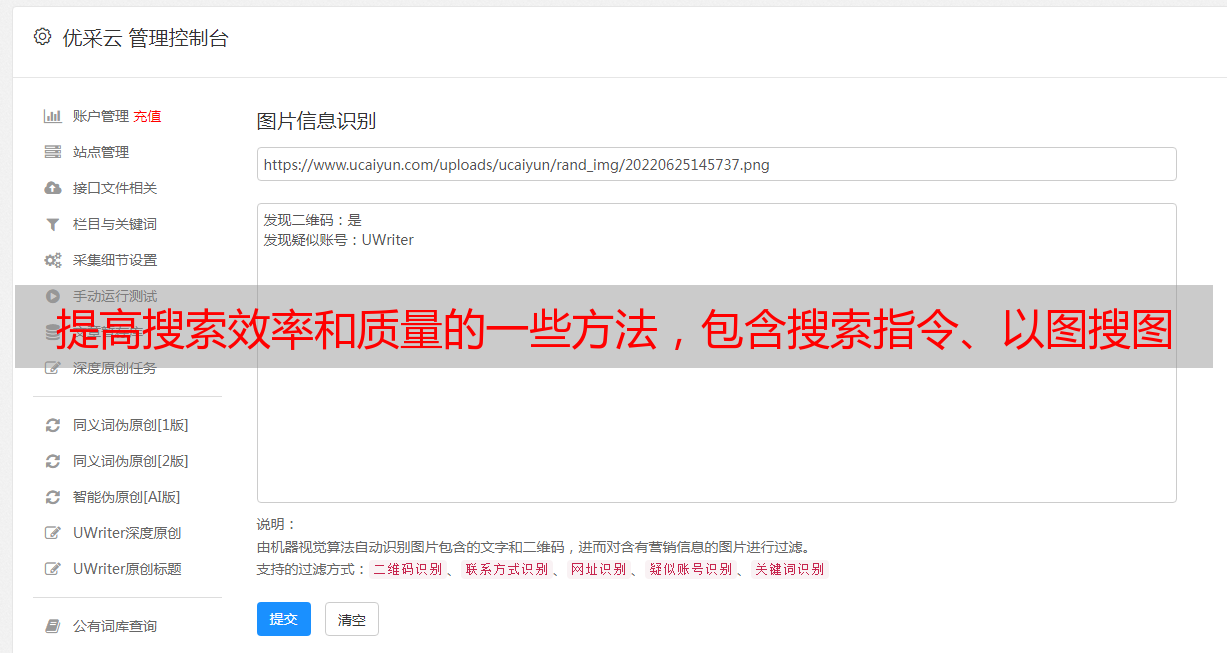The image size is (1227, 653).
Task: Select 同义词伪原创[2版] menu entry
Action: 130,461
